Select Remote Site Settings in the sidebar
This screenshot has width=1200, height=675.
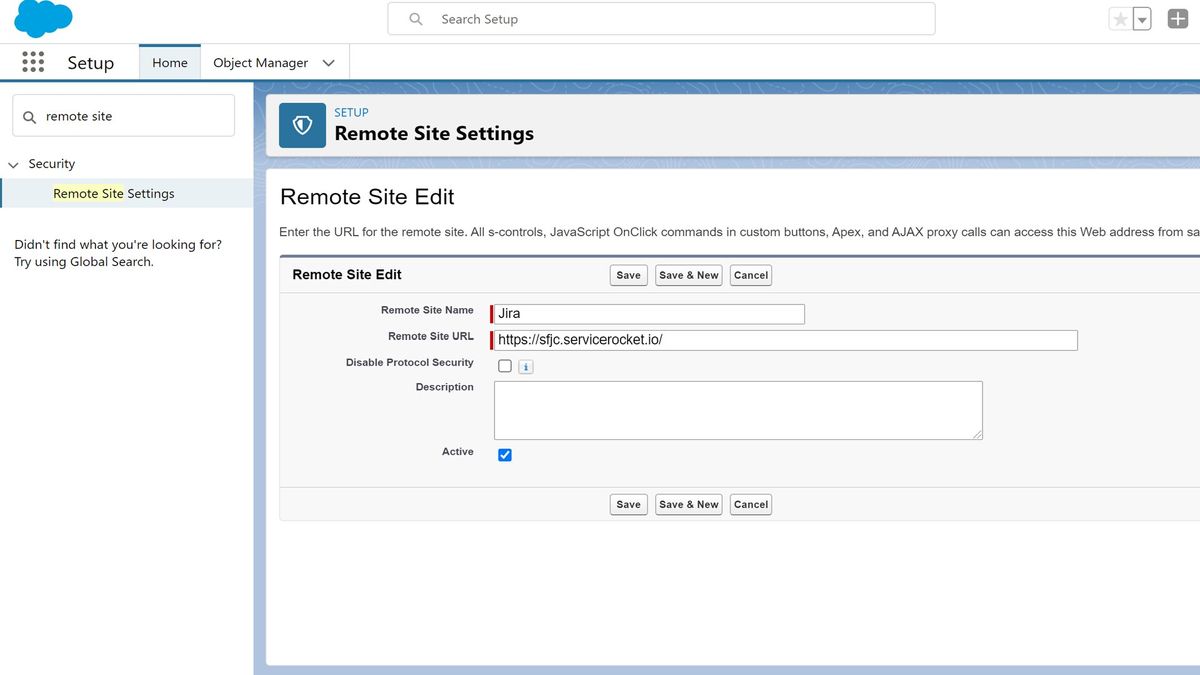click(114, 193)
